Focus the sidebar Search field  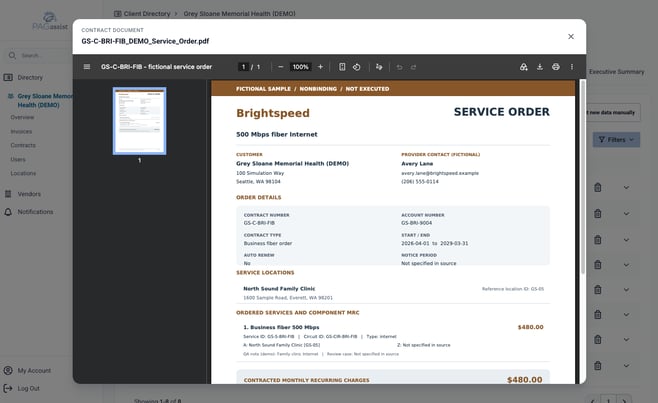40,55
